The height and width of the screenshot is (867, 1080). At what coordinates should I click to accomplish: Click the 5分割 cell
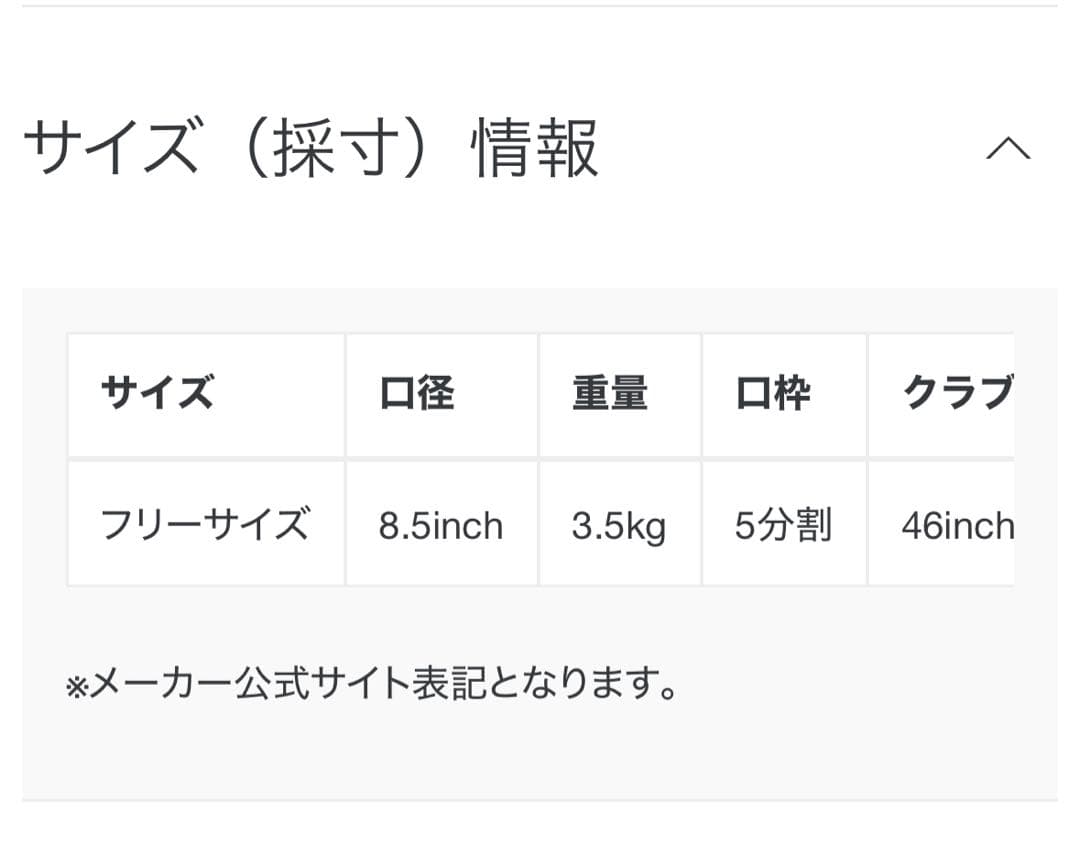[784, 524]
